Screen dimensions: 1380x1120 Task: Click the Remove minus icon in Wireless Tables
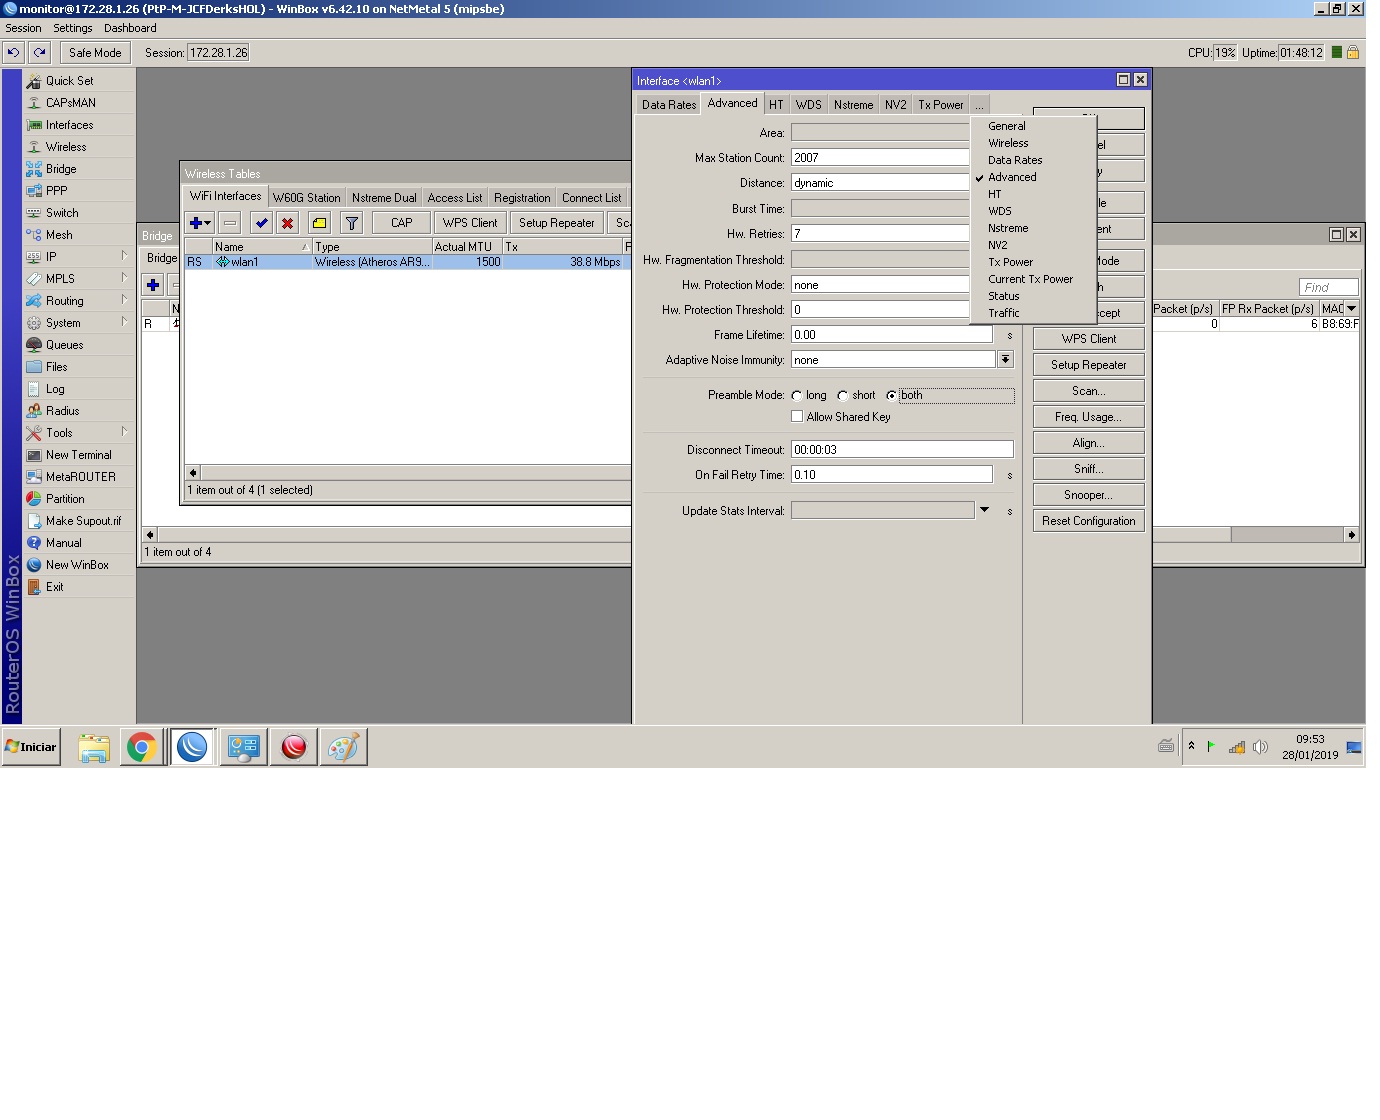(230, 223)
